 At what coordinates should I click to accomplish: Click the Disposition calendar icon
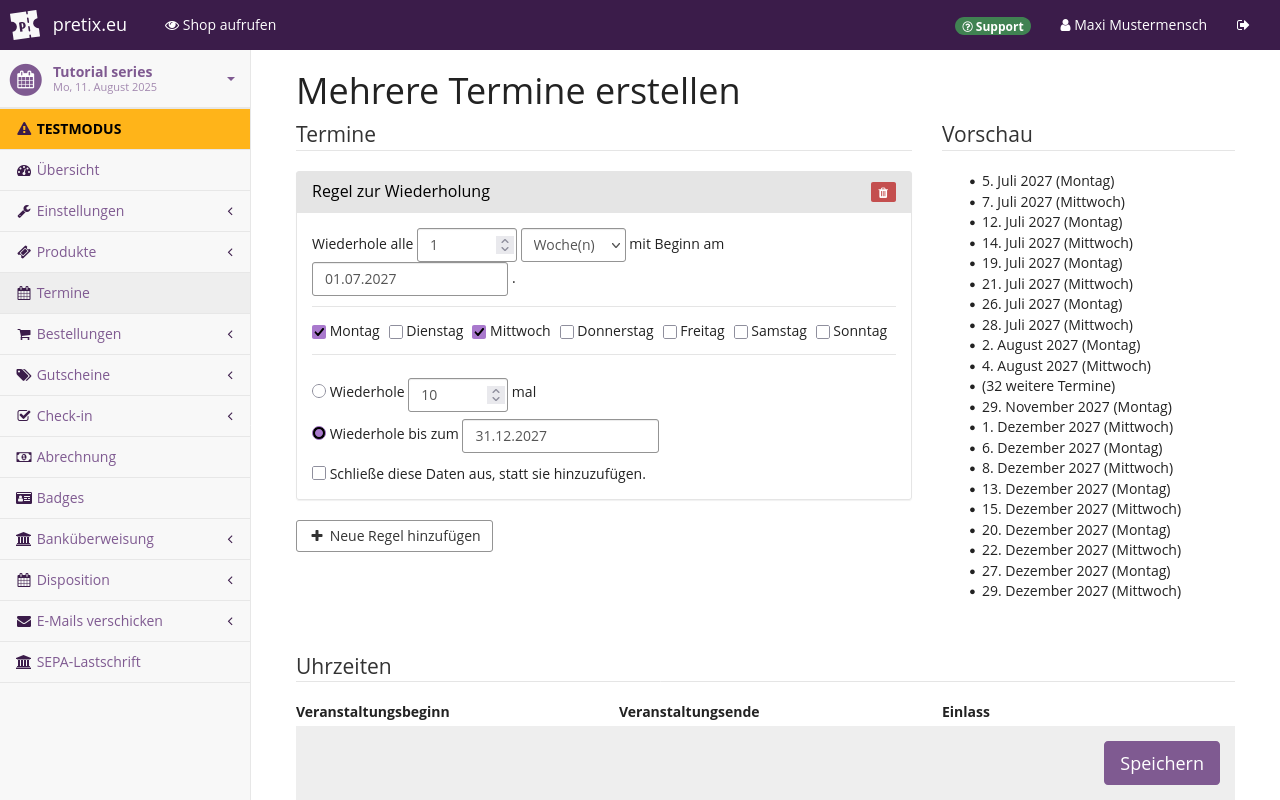tap(24, 580)
